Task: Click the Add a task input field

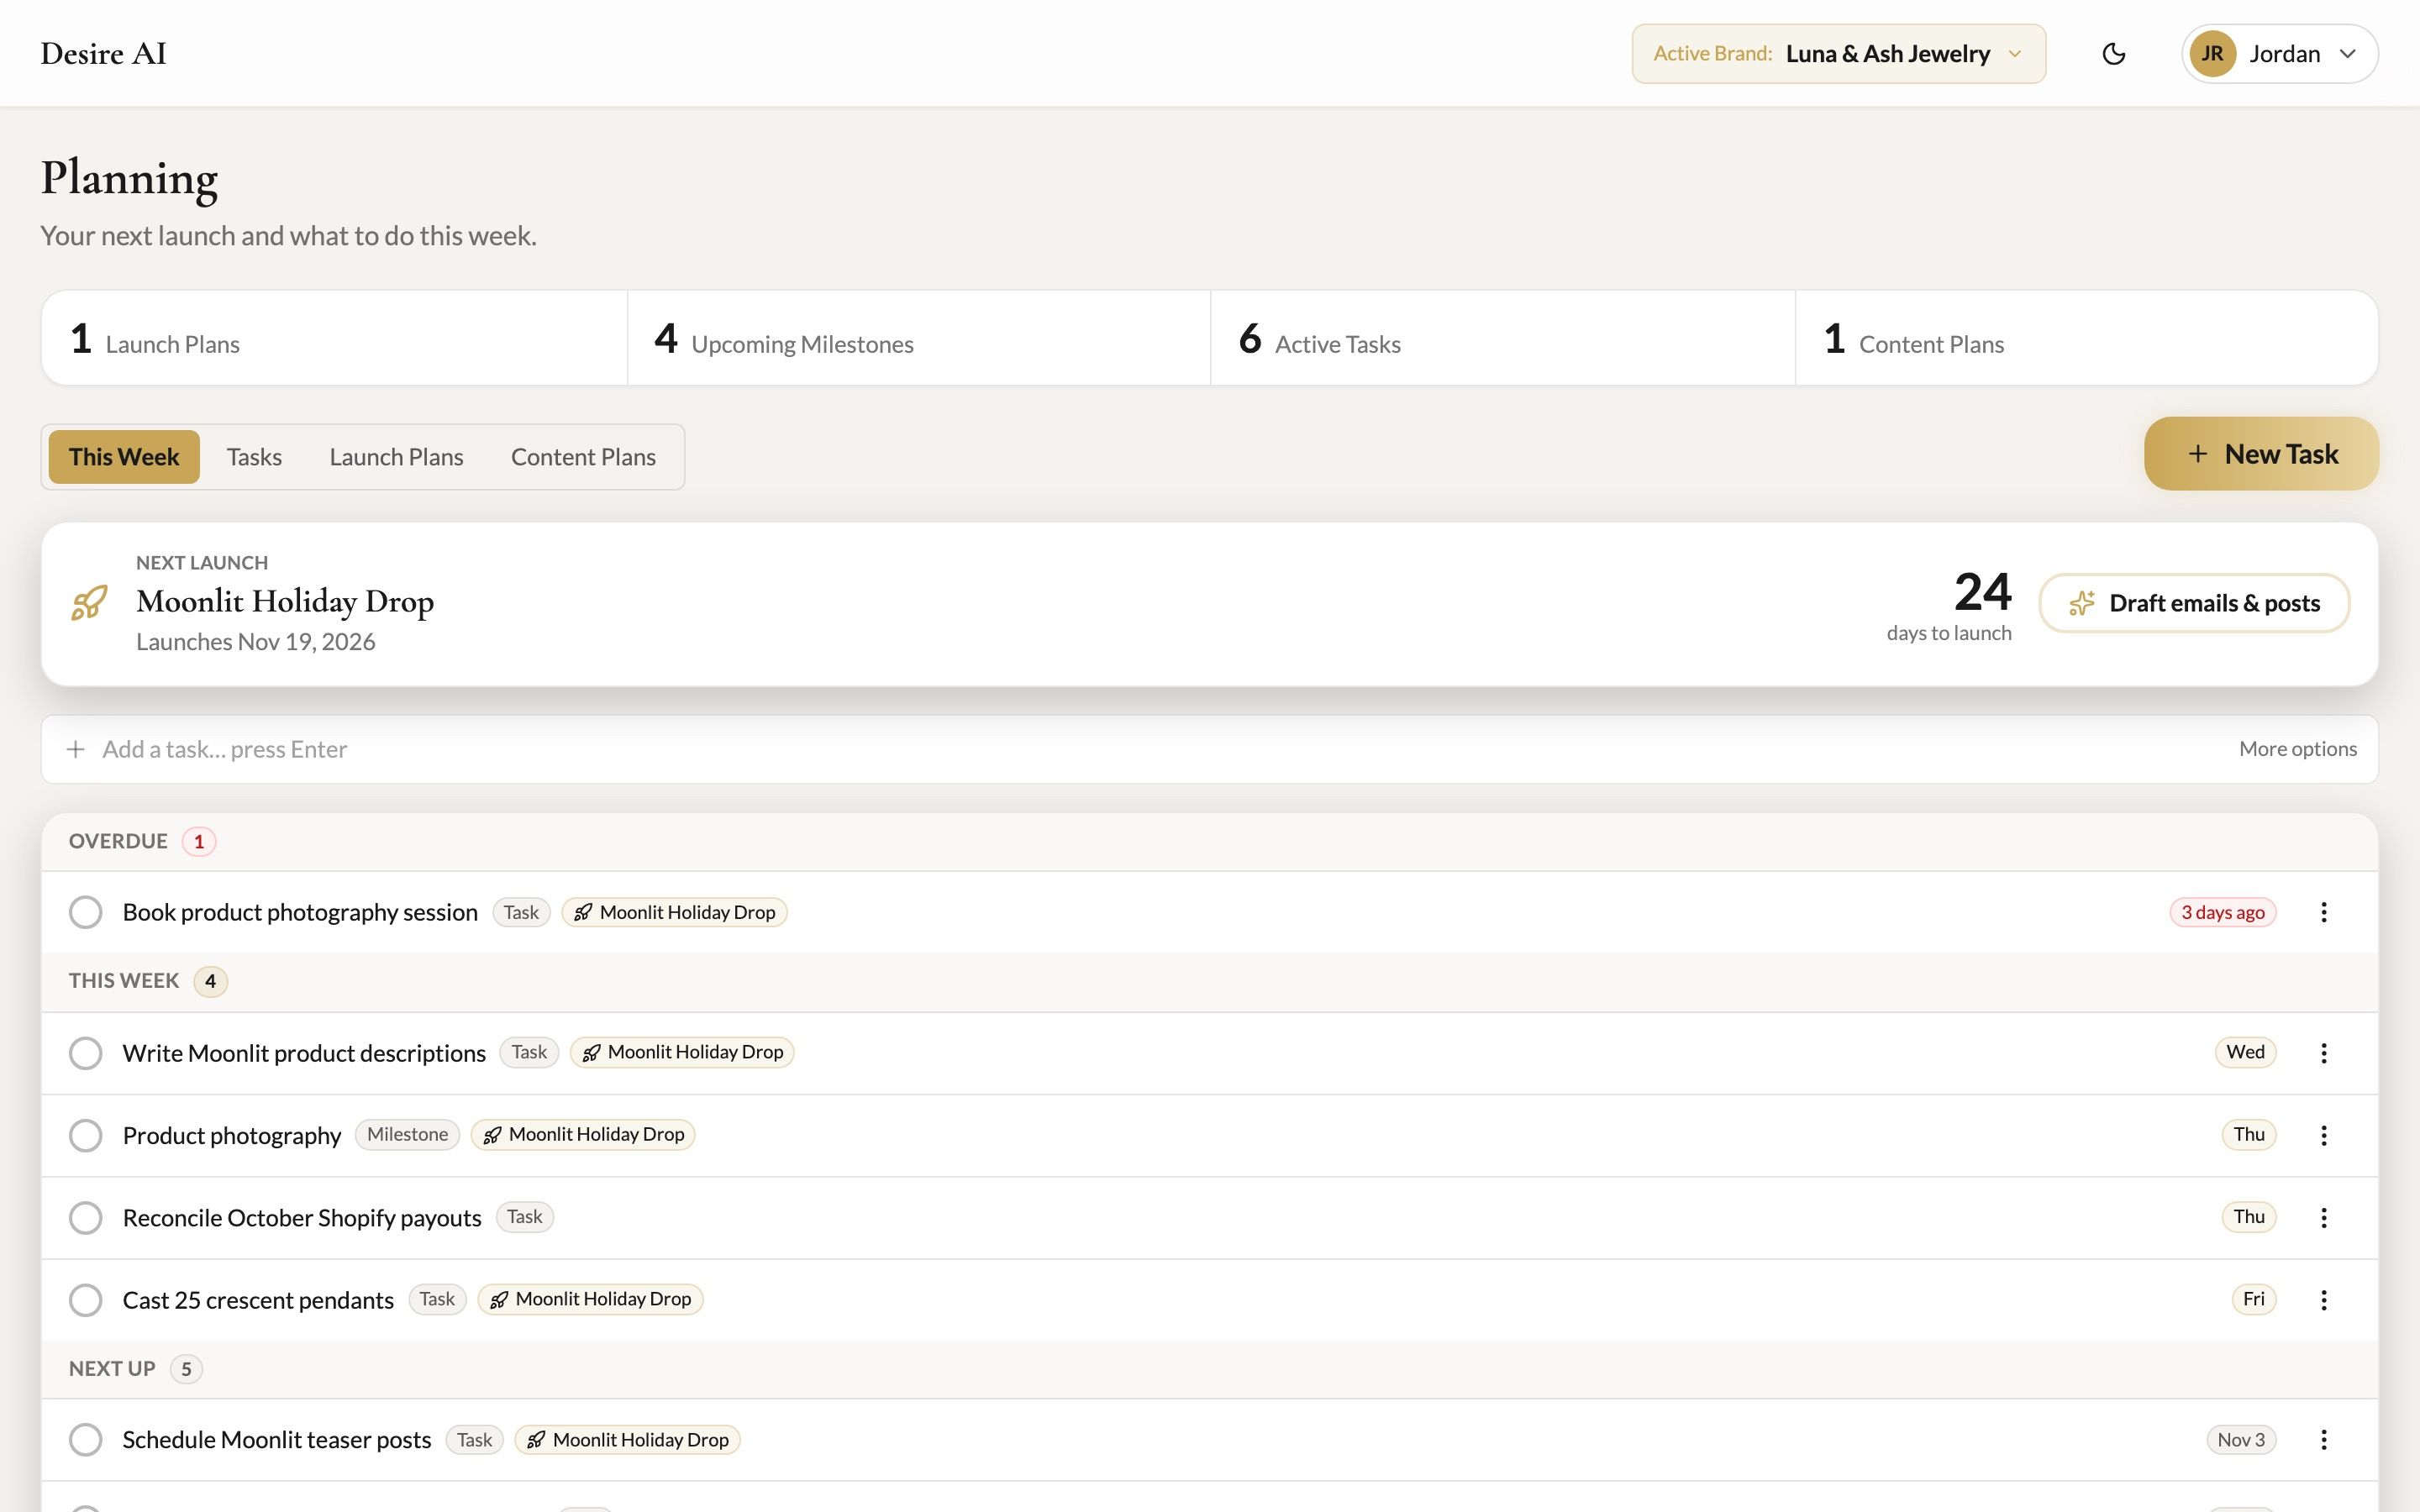Action: tap(1209, 749)
